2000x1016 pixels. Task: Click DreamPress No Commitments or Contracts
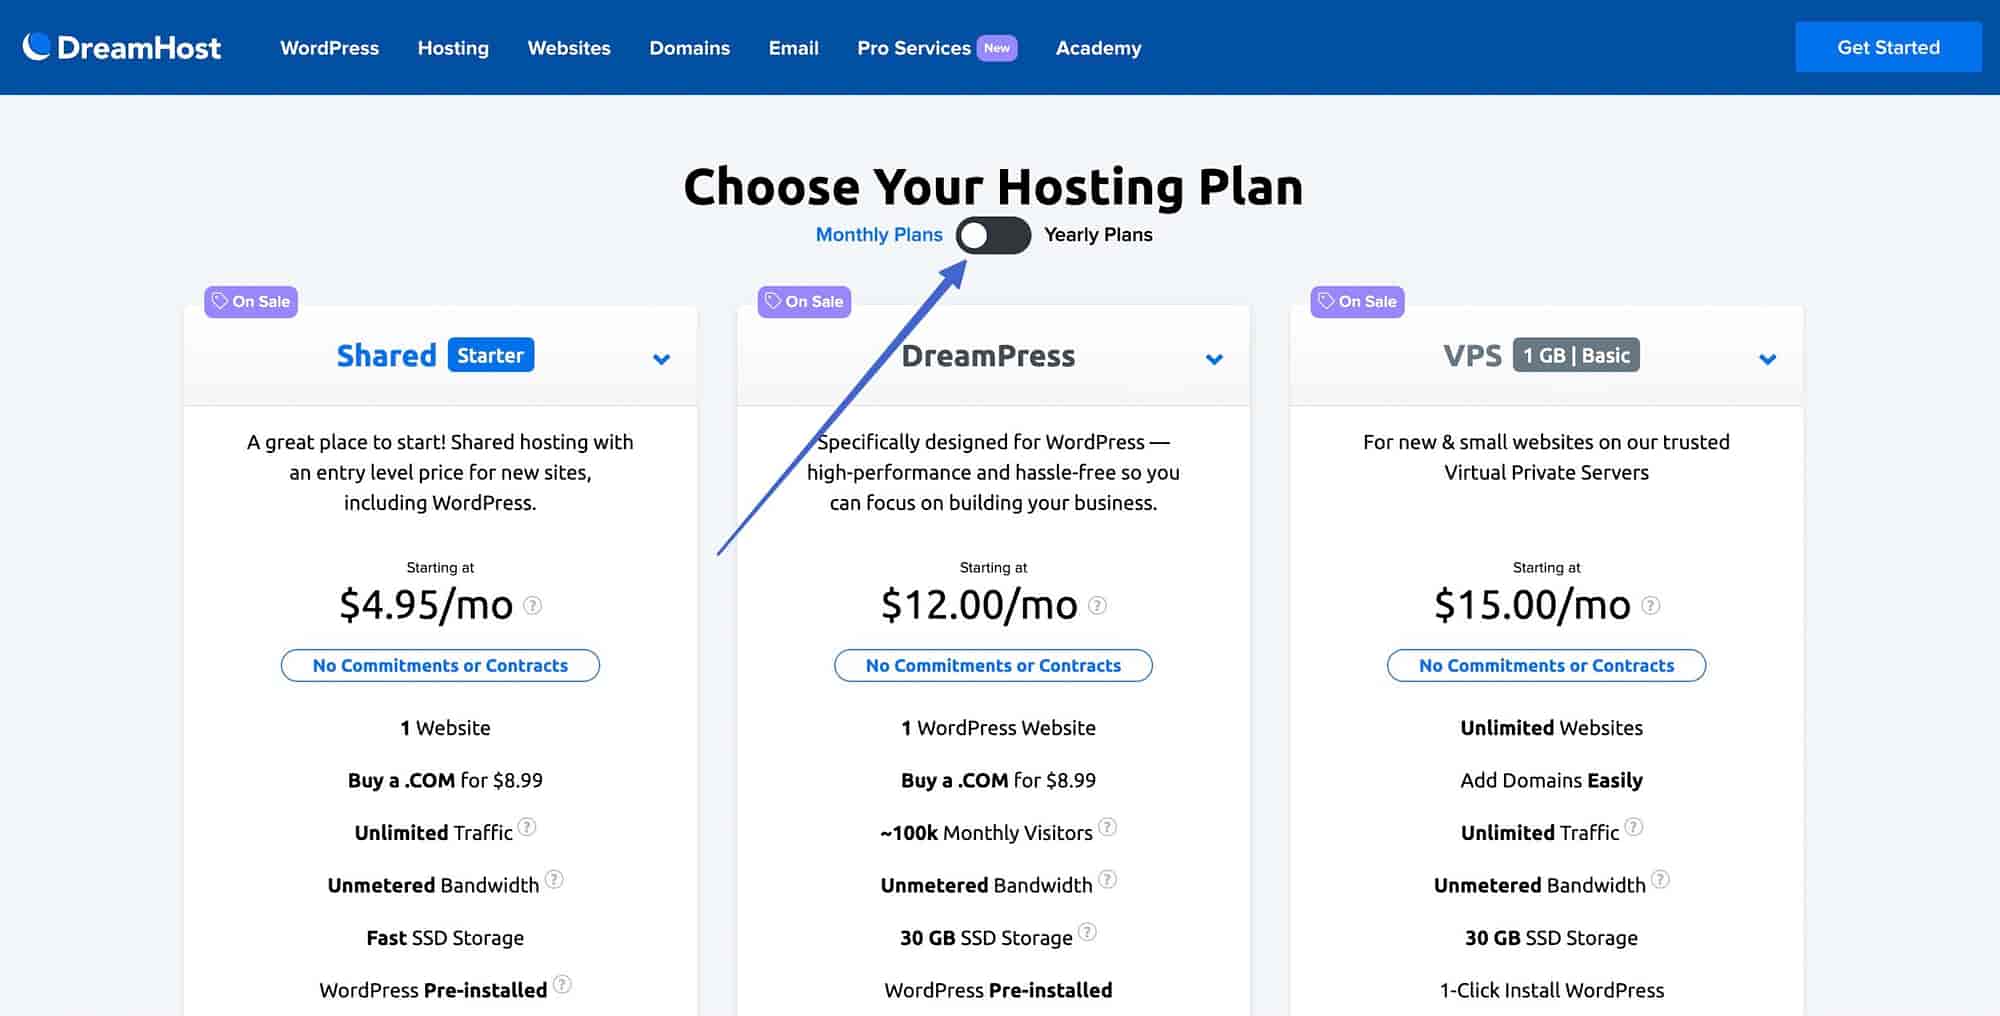tap(993, 665)
